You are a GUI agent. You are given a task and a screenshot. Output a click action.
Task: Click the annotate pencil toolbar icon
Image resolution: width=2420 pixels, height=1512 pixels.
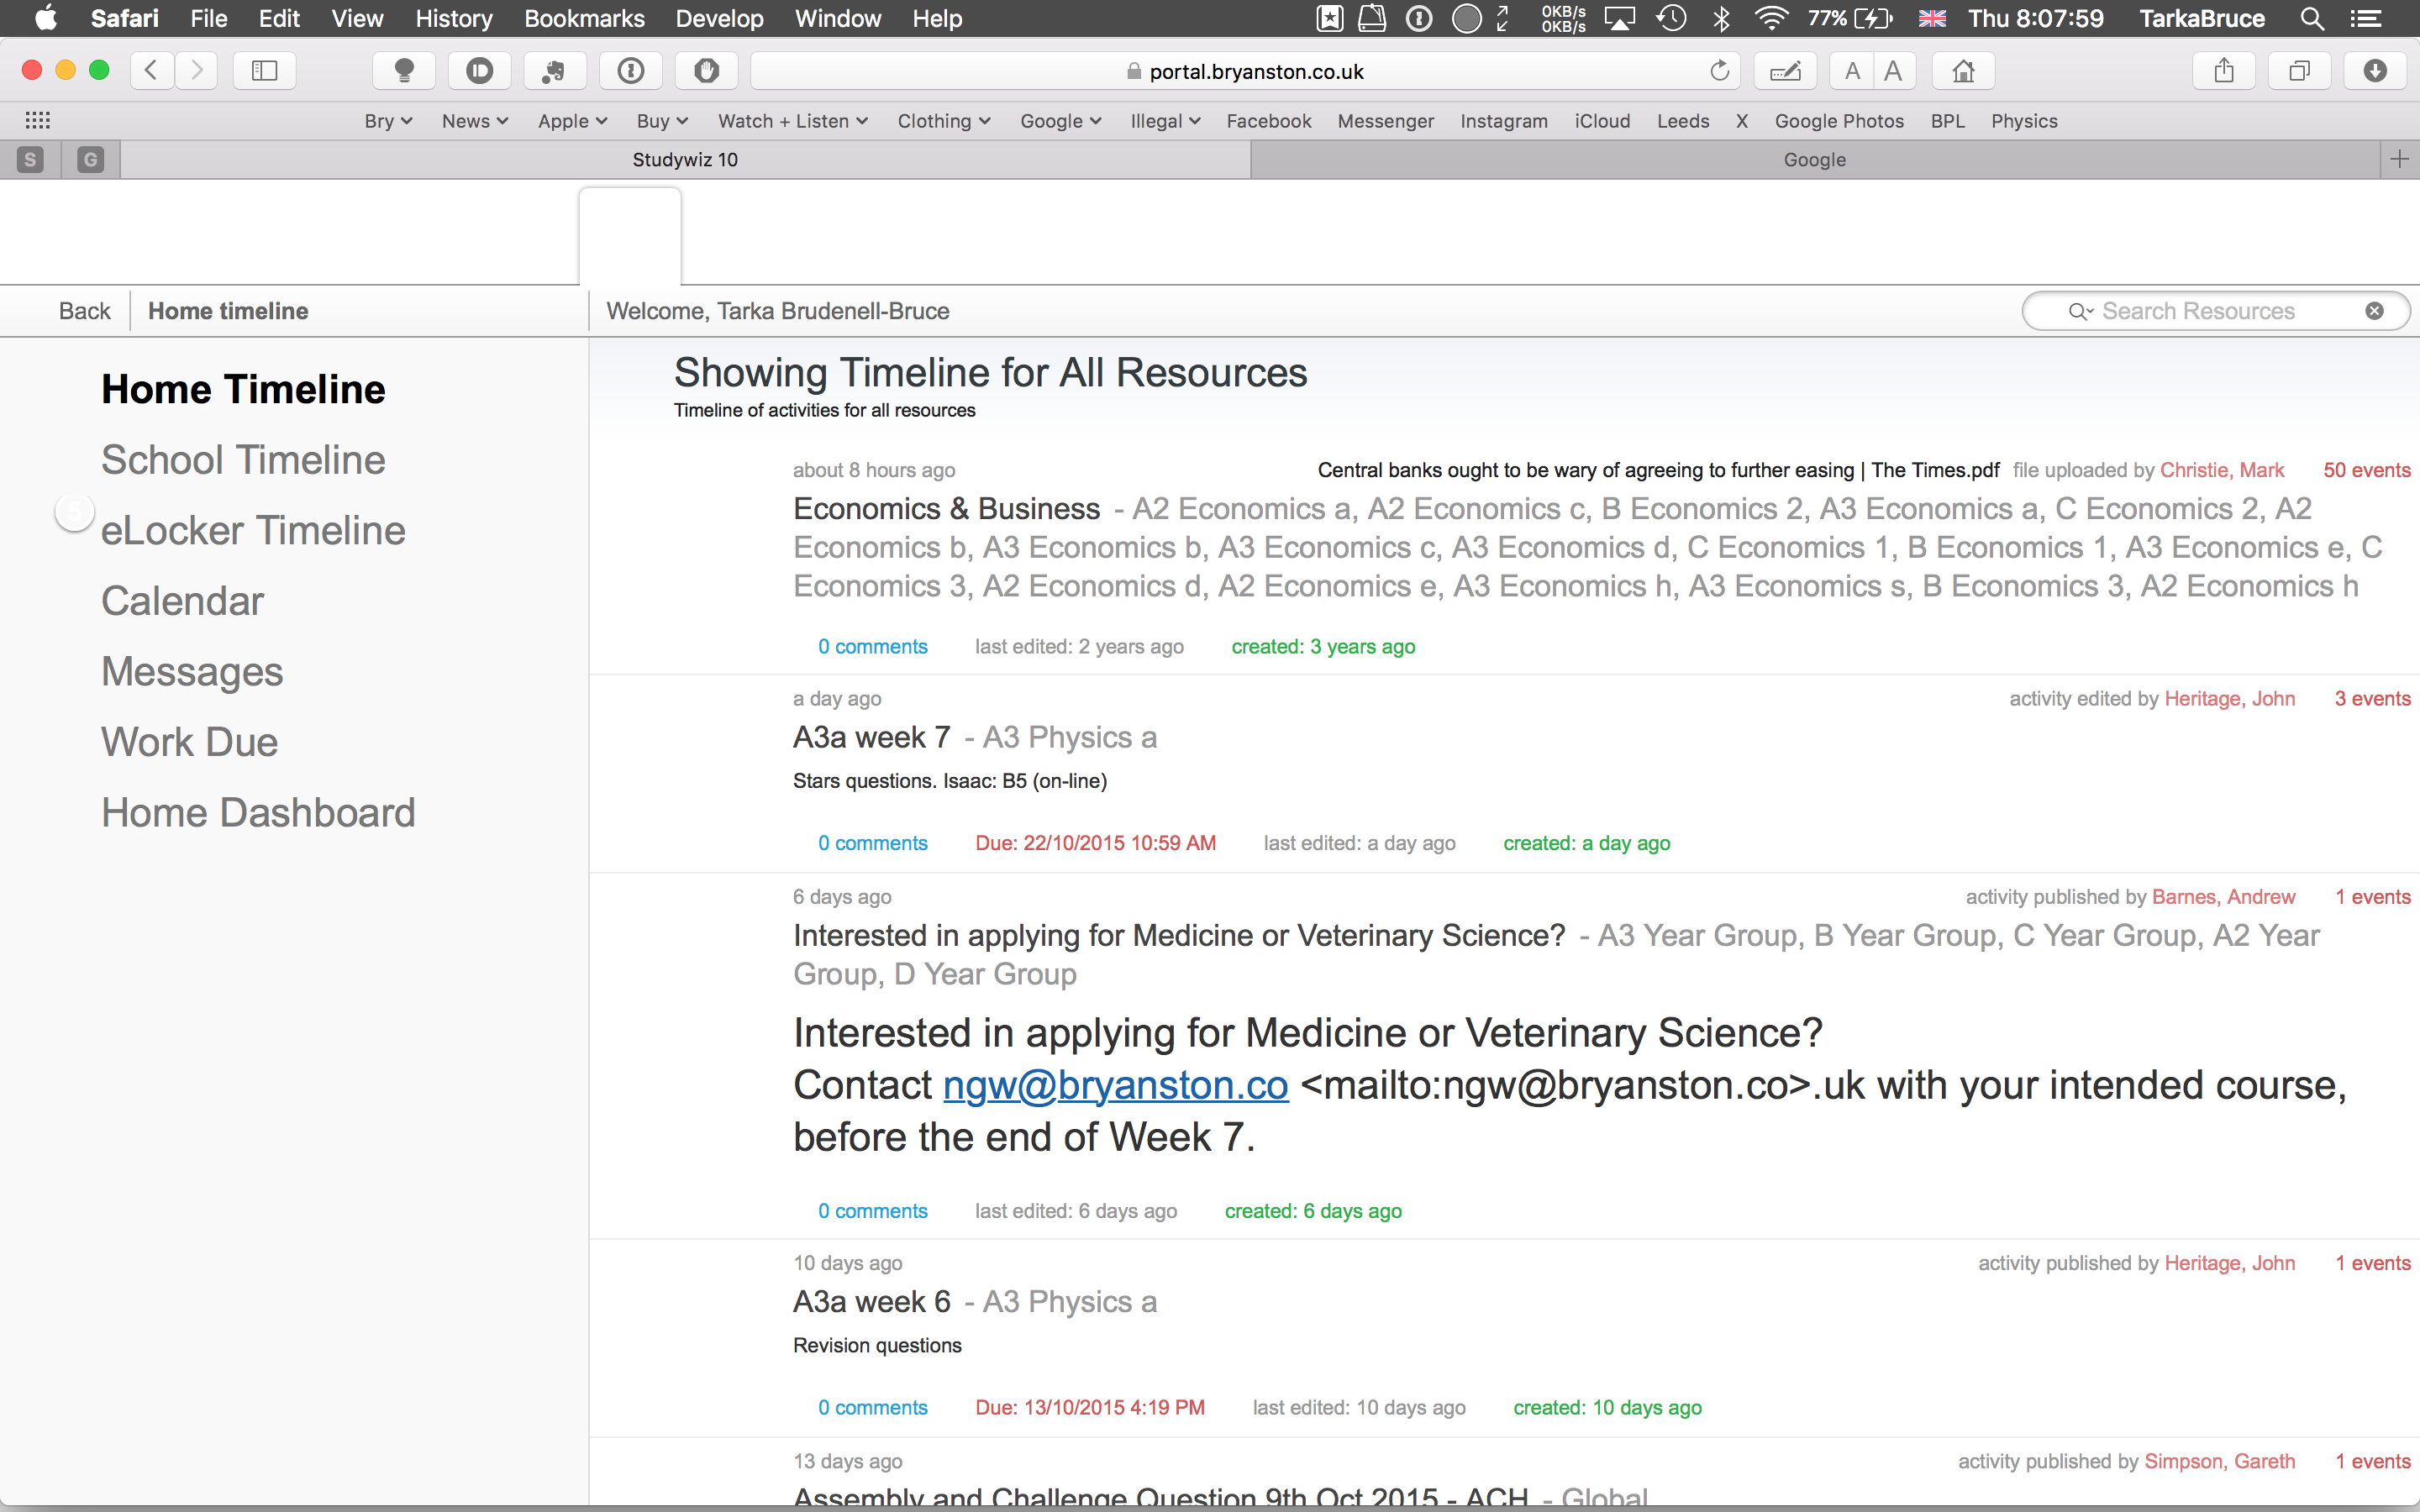(x=1786, y=71)
